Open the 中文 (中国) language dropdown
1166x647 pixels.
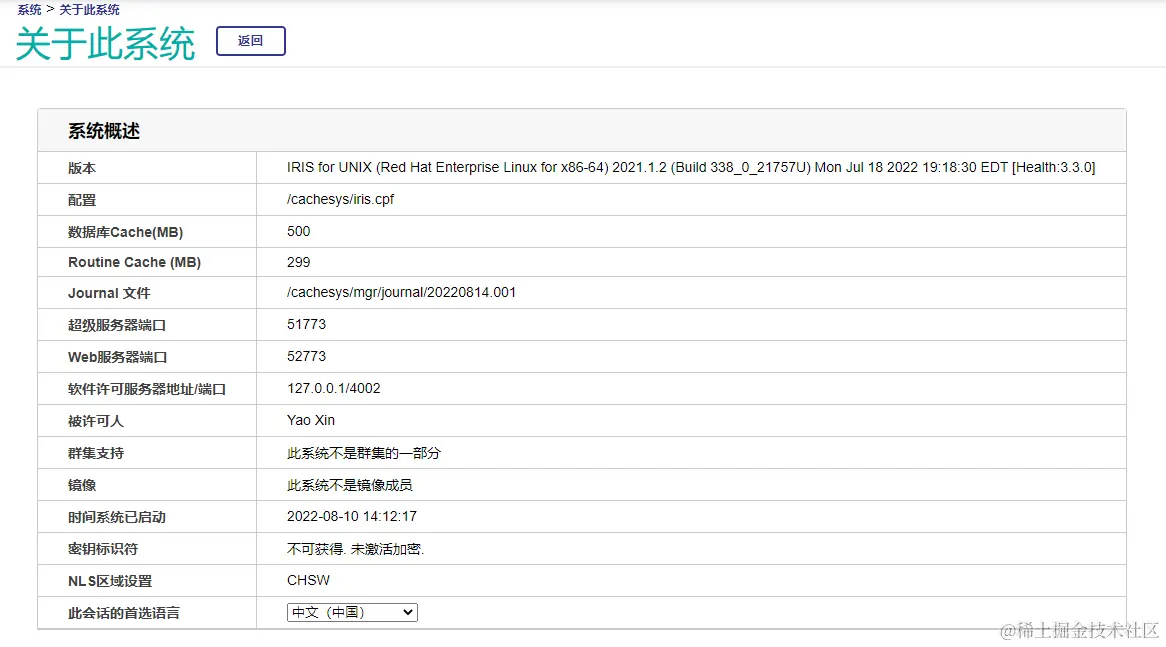click(x=352, y=612)
